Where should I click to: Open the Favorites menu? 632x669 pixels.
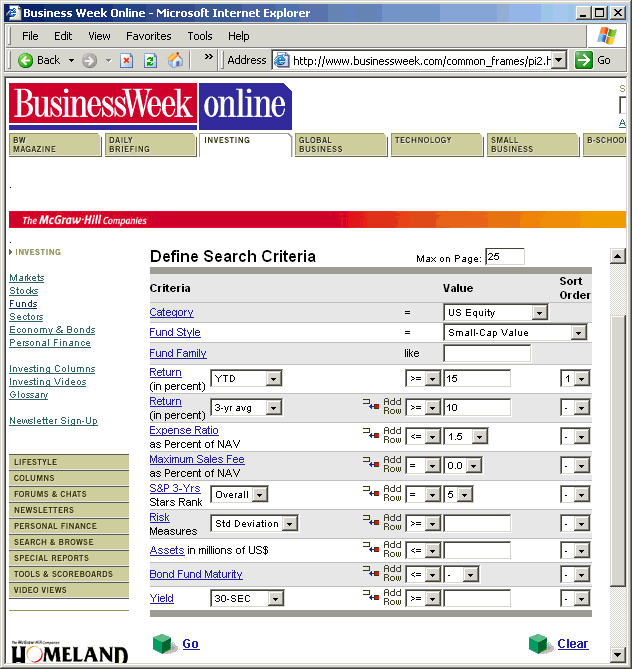148,36
